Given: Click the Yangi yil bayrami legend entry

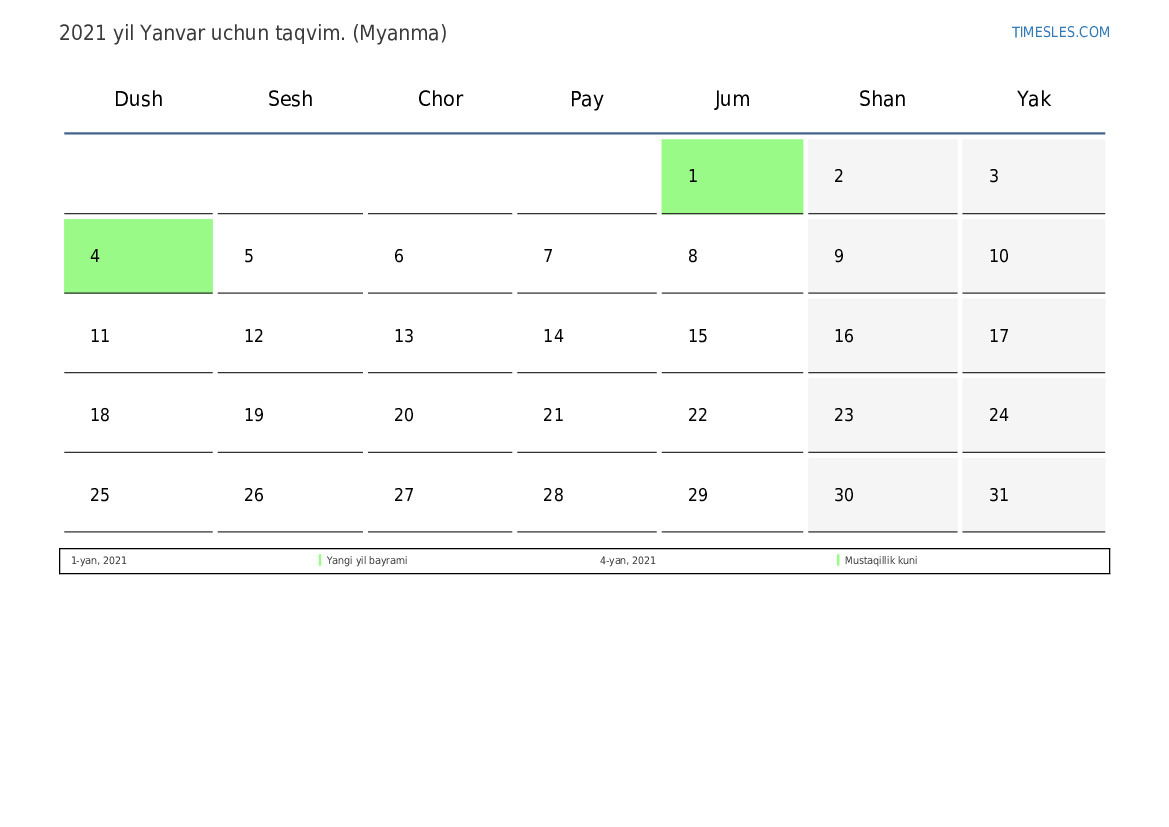Looking at the screenshot, I should click(x=367, y=561).
